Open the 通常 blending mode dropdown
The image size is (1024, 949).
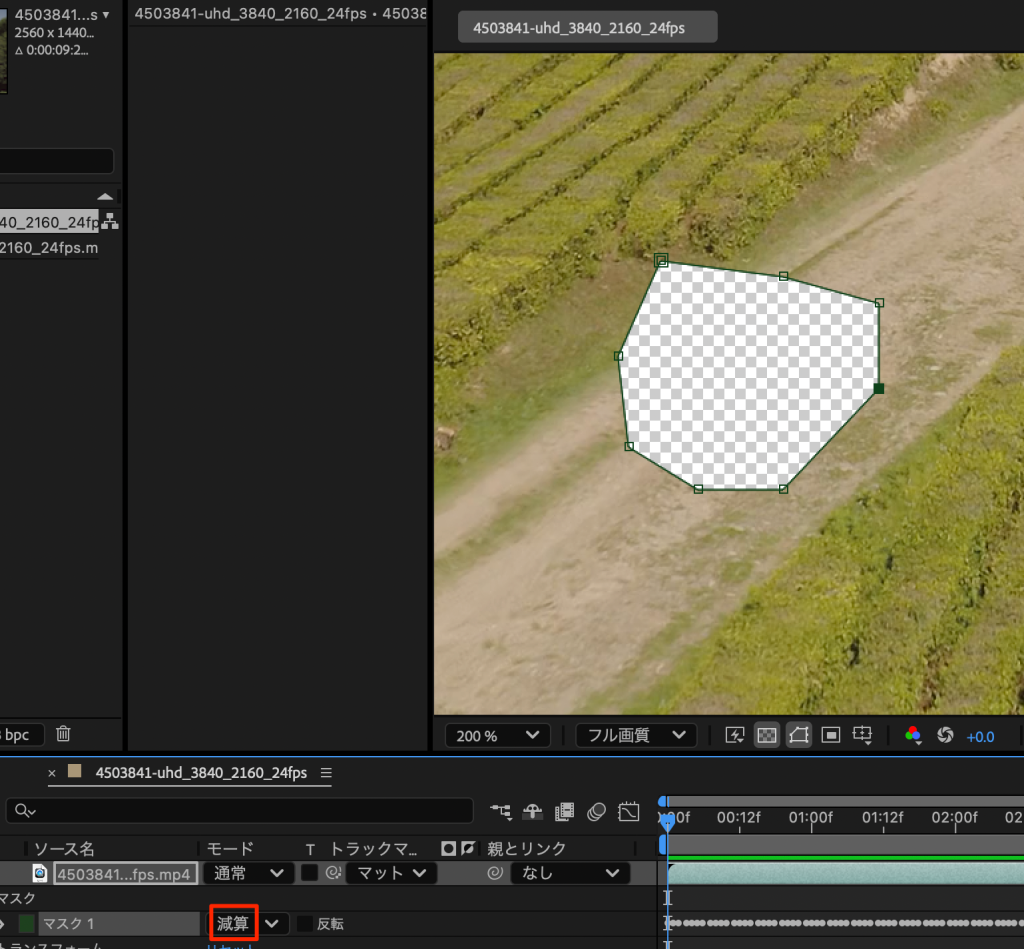pos(248,873)
